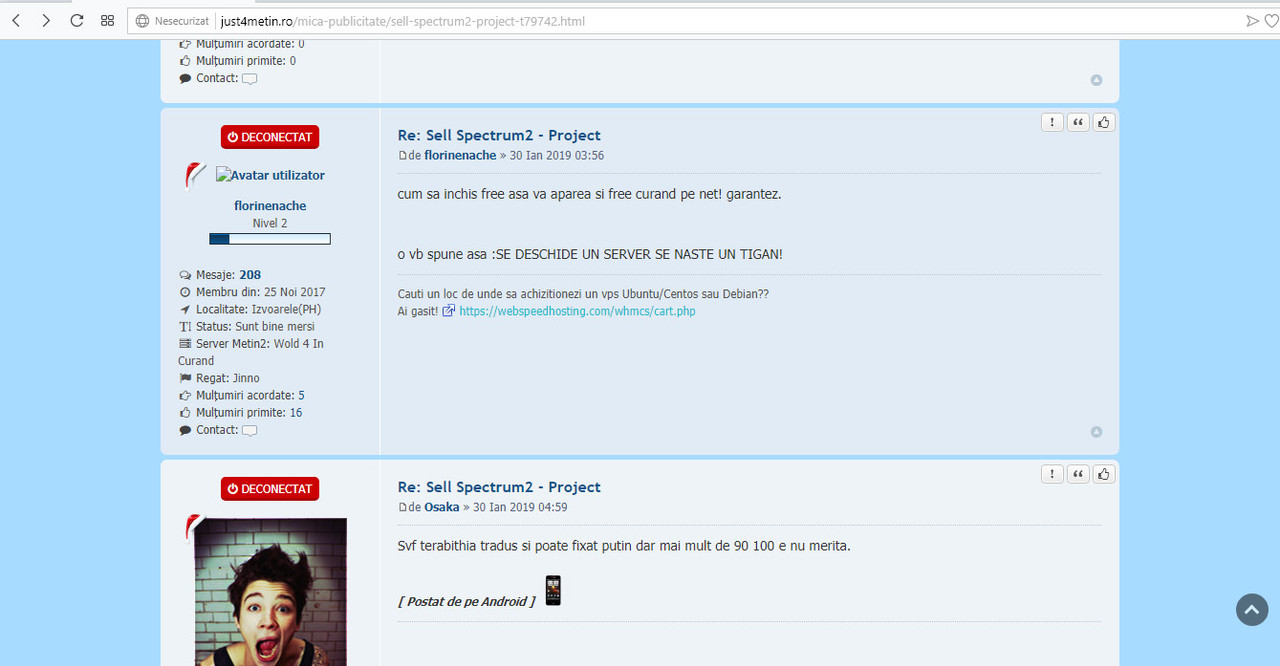Viewport: 1280px width, 666px height.
Task: Reload the page with the refresh icon
Action: click(77, 21)
